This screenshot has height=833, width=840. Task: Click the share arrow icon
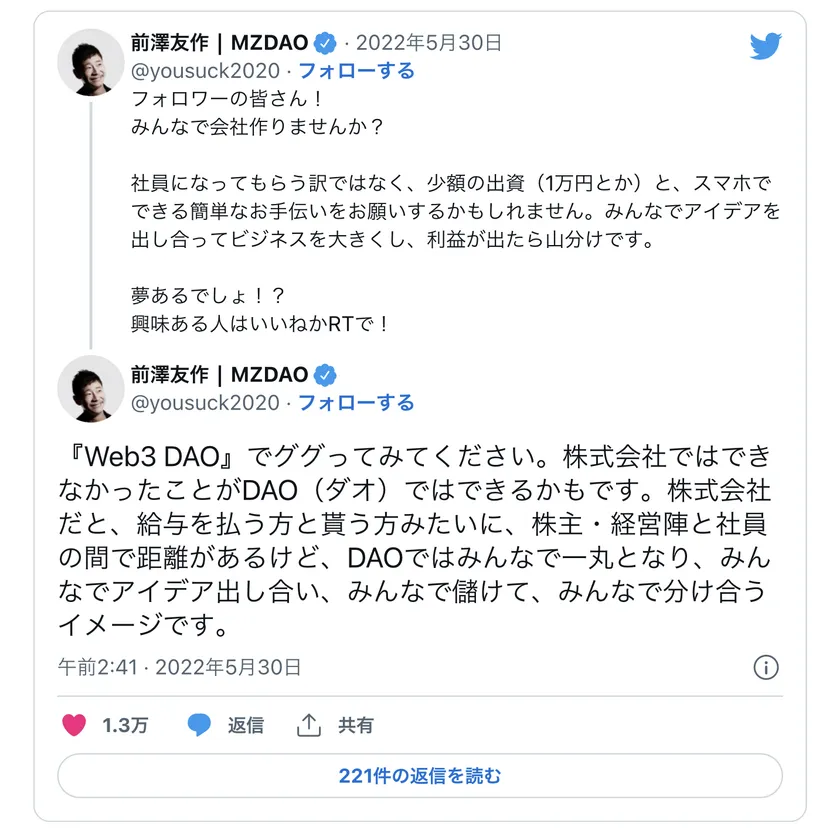[310, 725]
